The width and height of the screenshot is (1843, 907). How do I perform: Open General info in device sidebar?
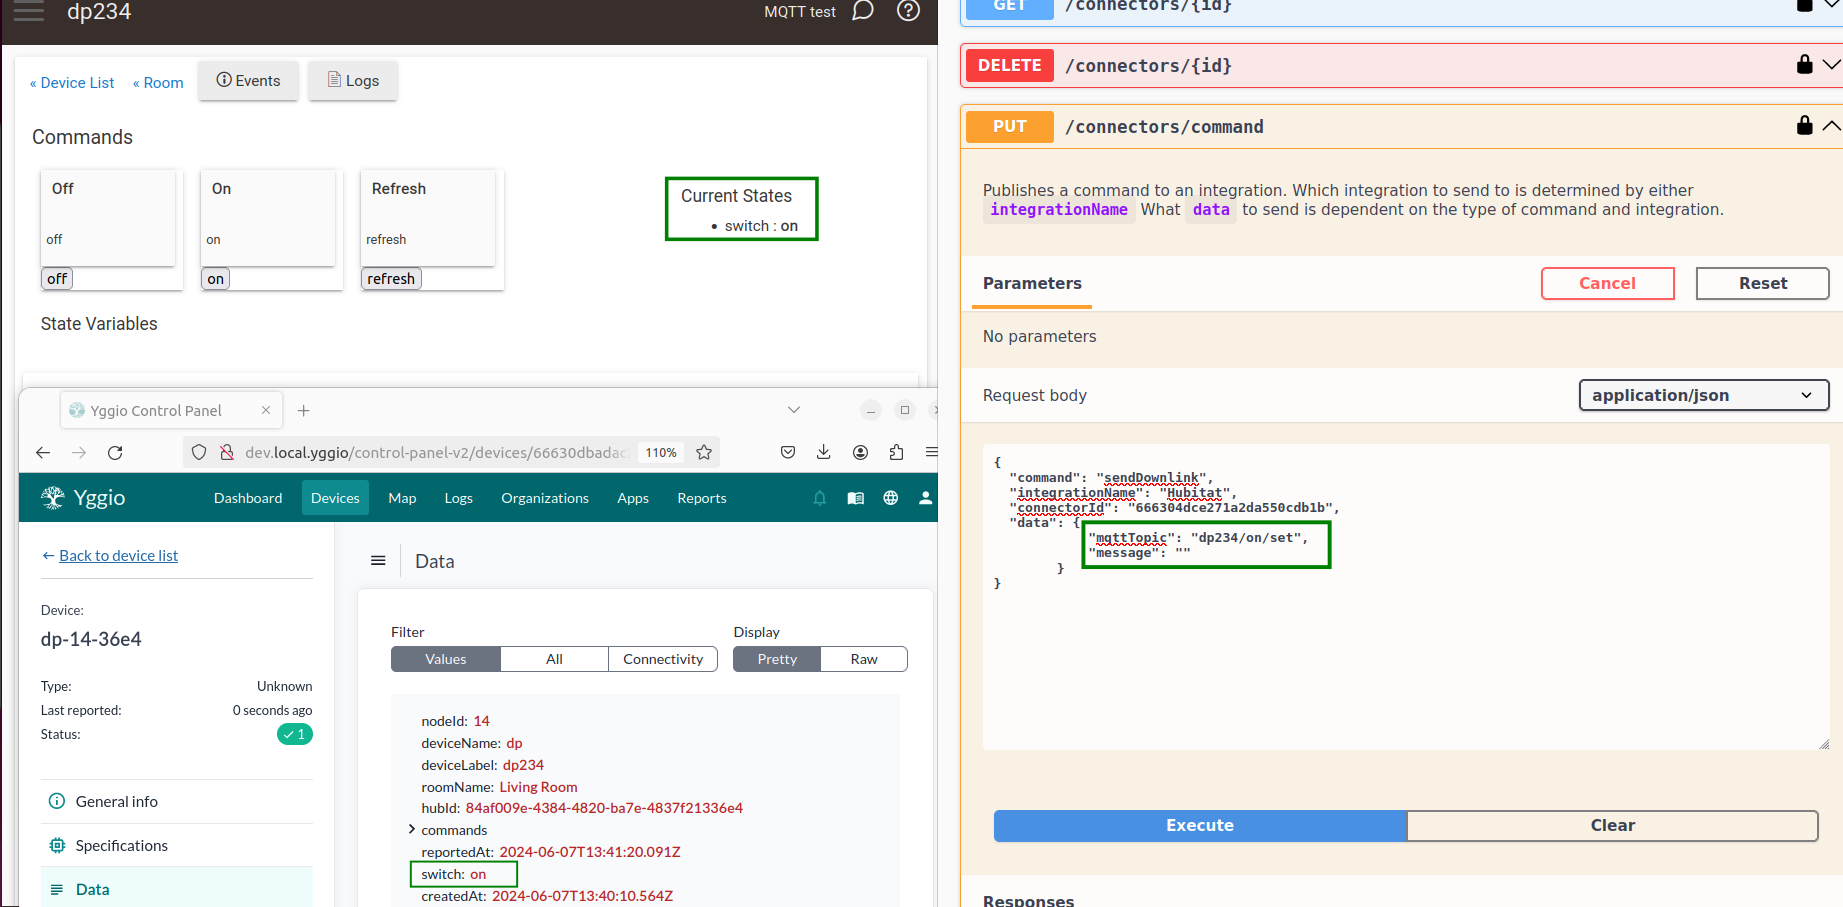click(x=177, y=801)
